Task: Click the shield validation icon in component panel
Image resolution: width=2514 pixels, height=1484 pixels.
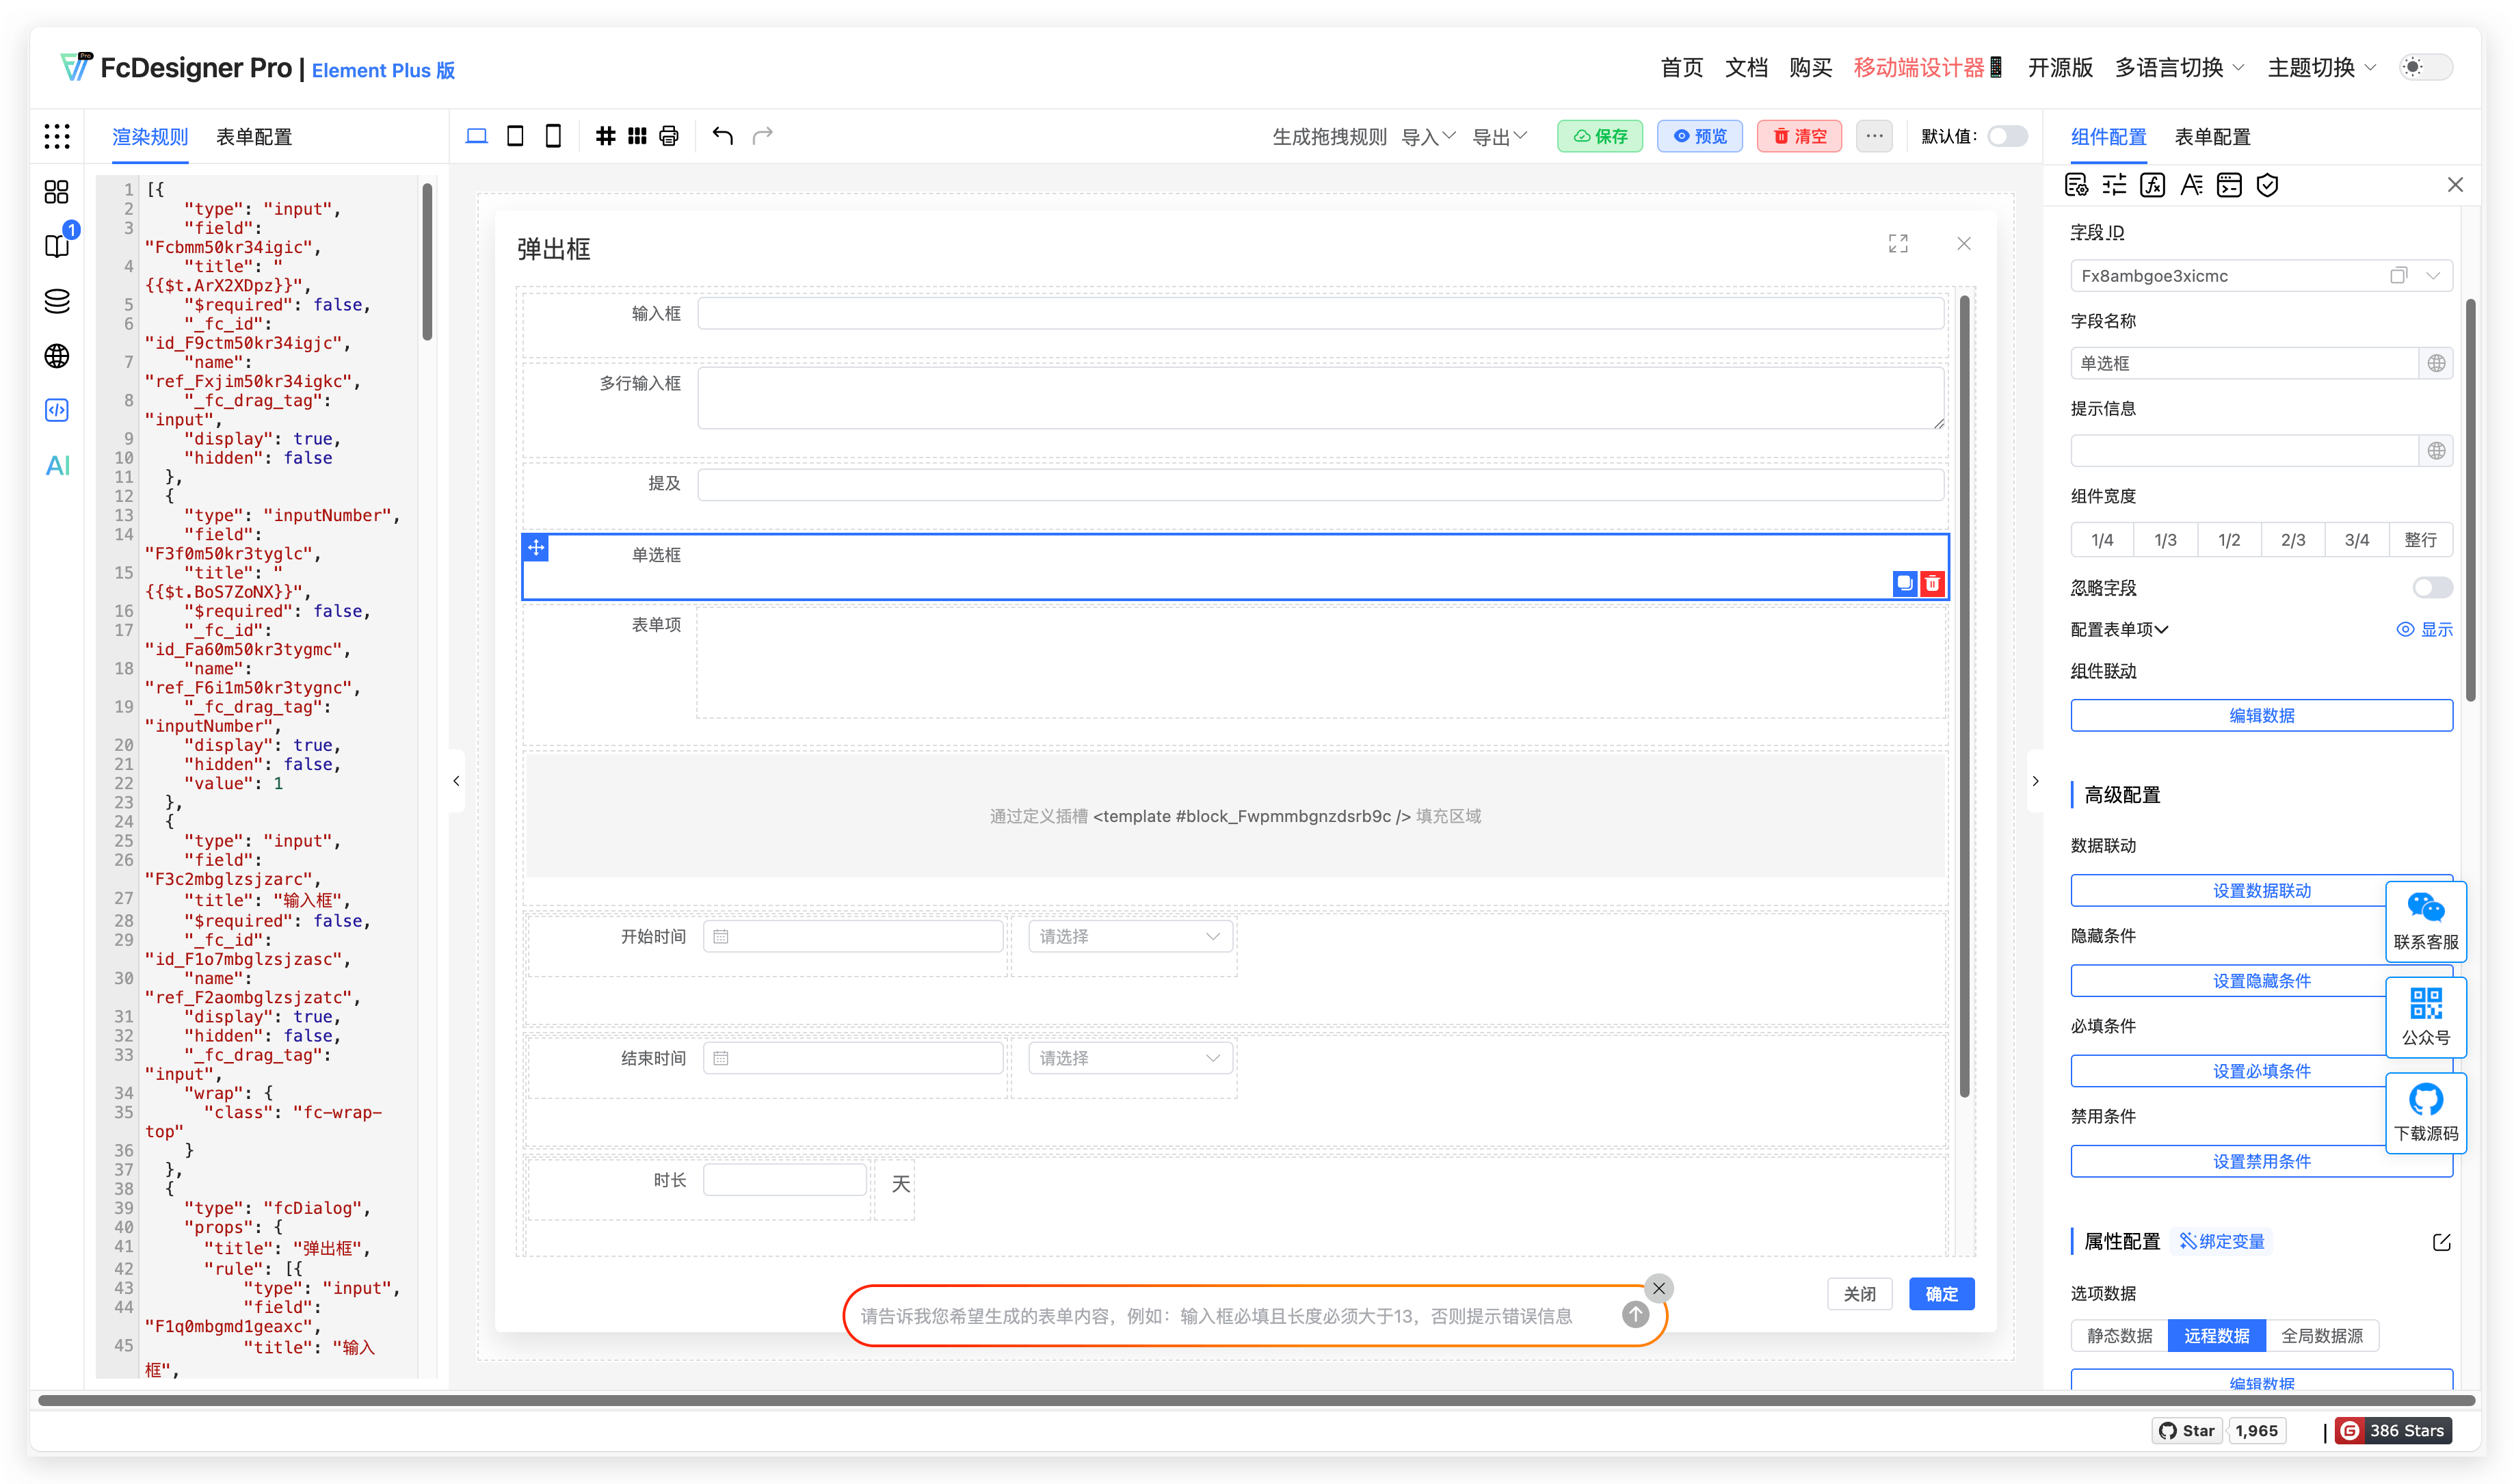Action: (2268, 185)
